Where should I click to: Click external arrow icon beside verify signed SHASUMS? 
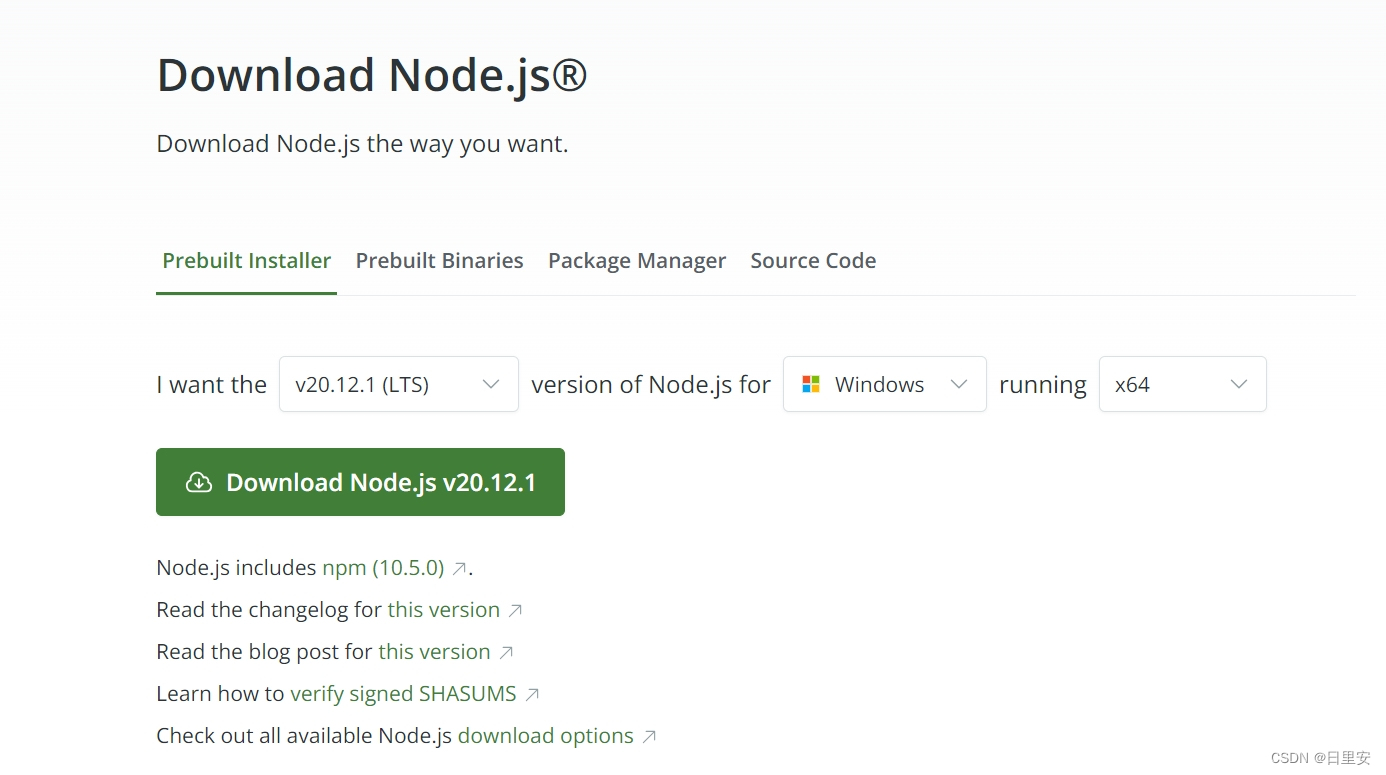point(532,695)
